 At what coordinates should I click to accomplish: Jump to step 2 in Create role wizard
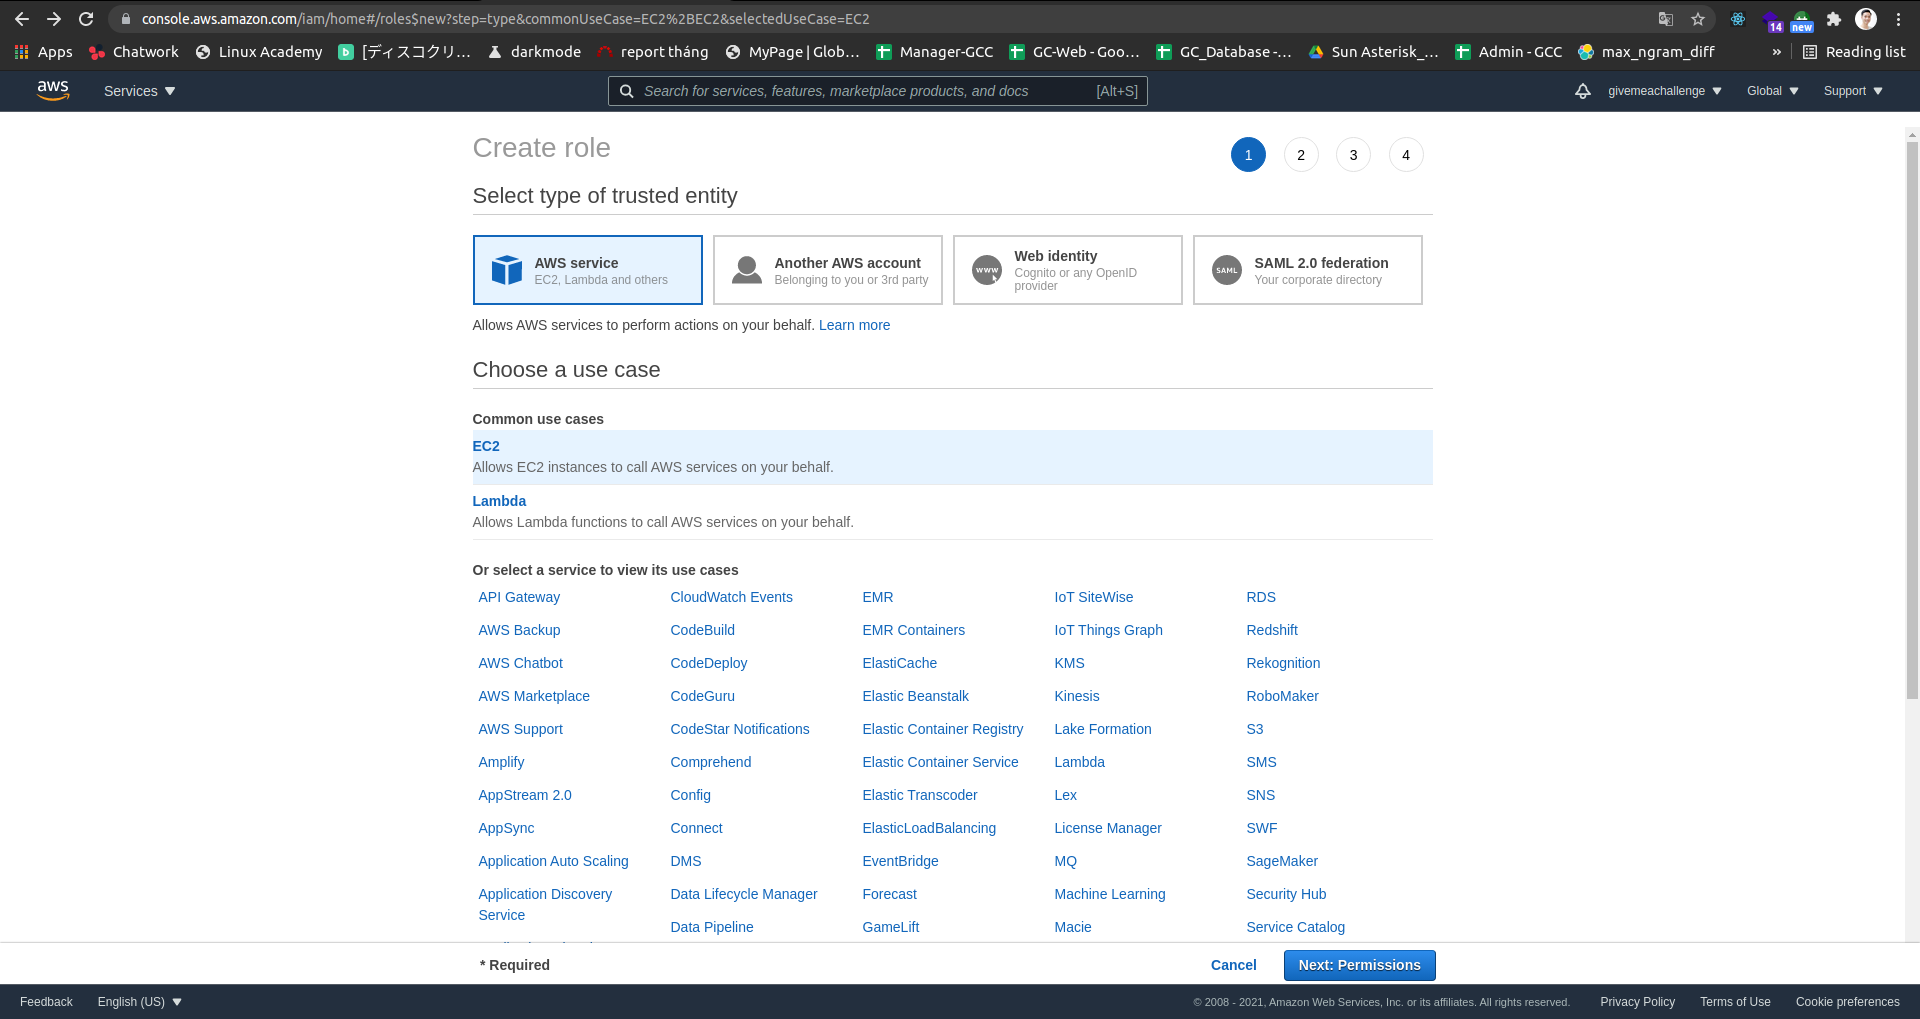click(1300, 155)
